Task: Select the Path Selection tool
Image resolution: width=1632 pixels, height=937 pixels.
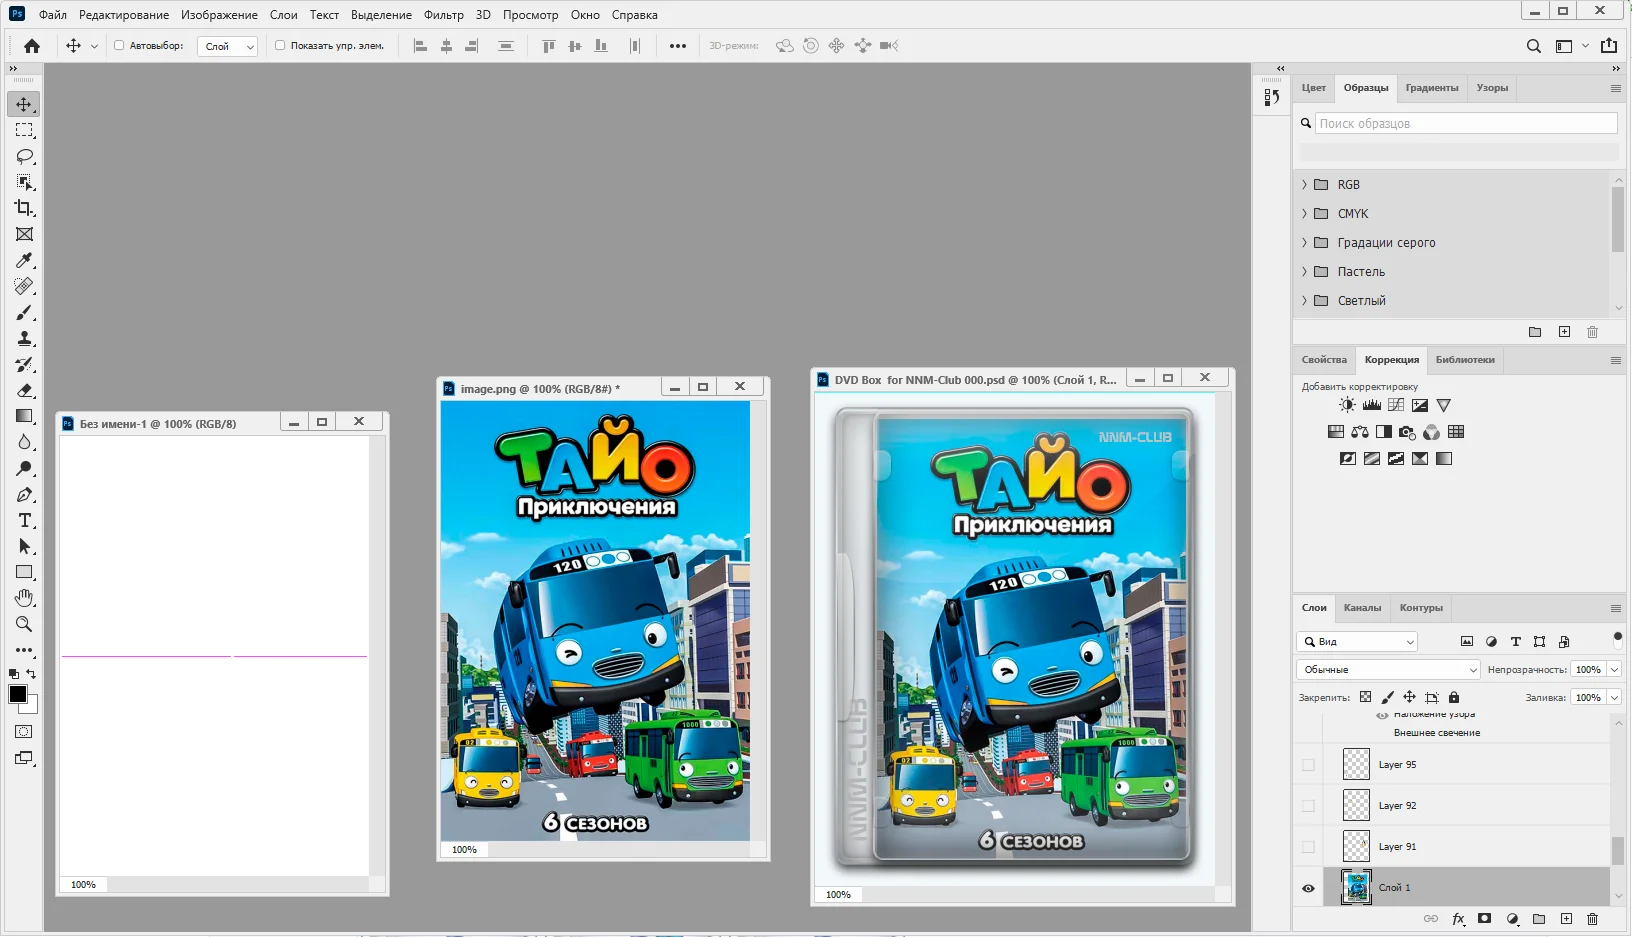Action: (24, 546)
